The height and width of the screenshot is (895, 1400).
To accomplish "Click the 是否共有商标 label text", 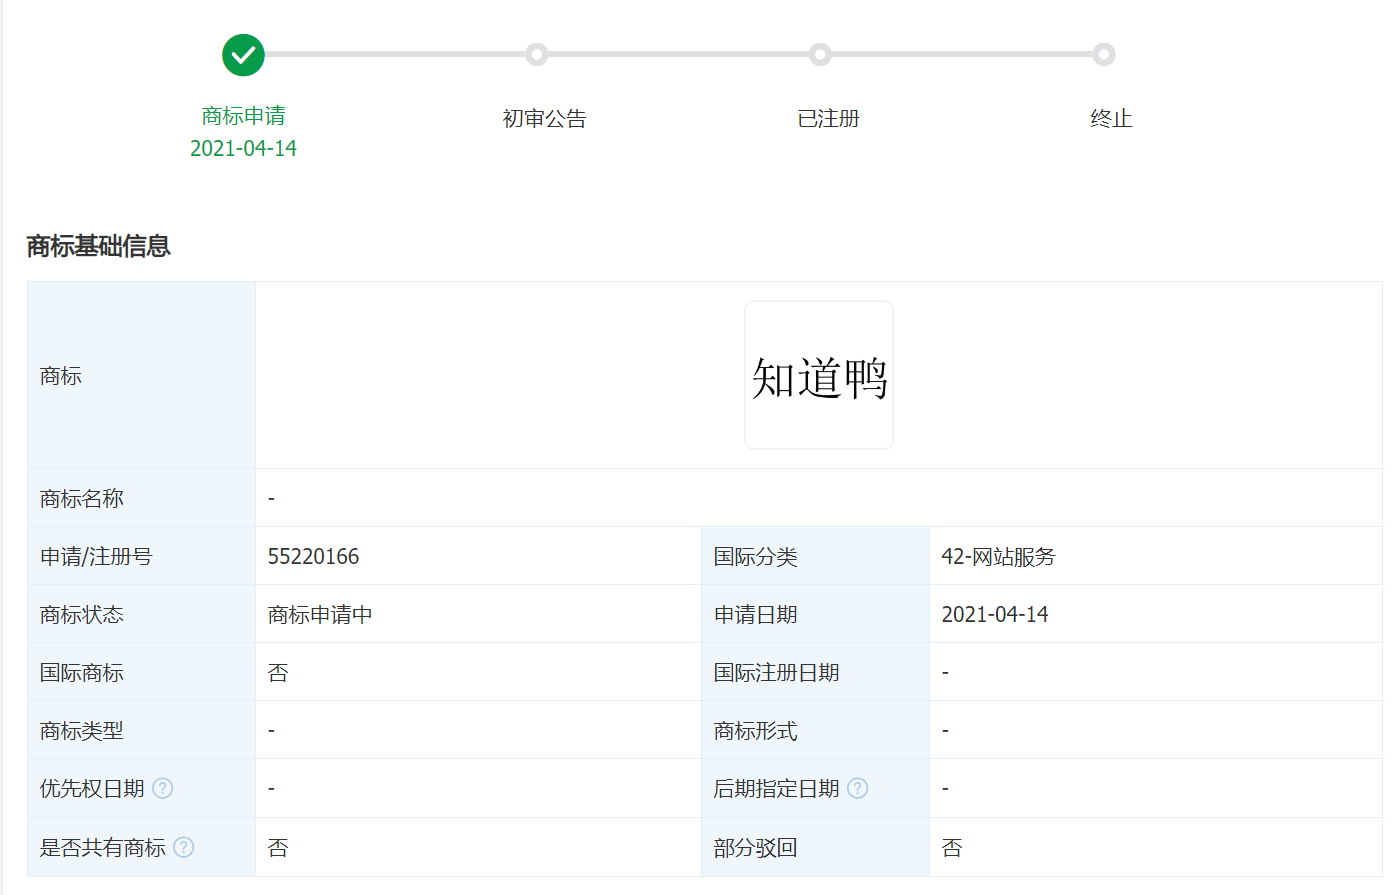I will [x=102, y=847].
